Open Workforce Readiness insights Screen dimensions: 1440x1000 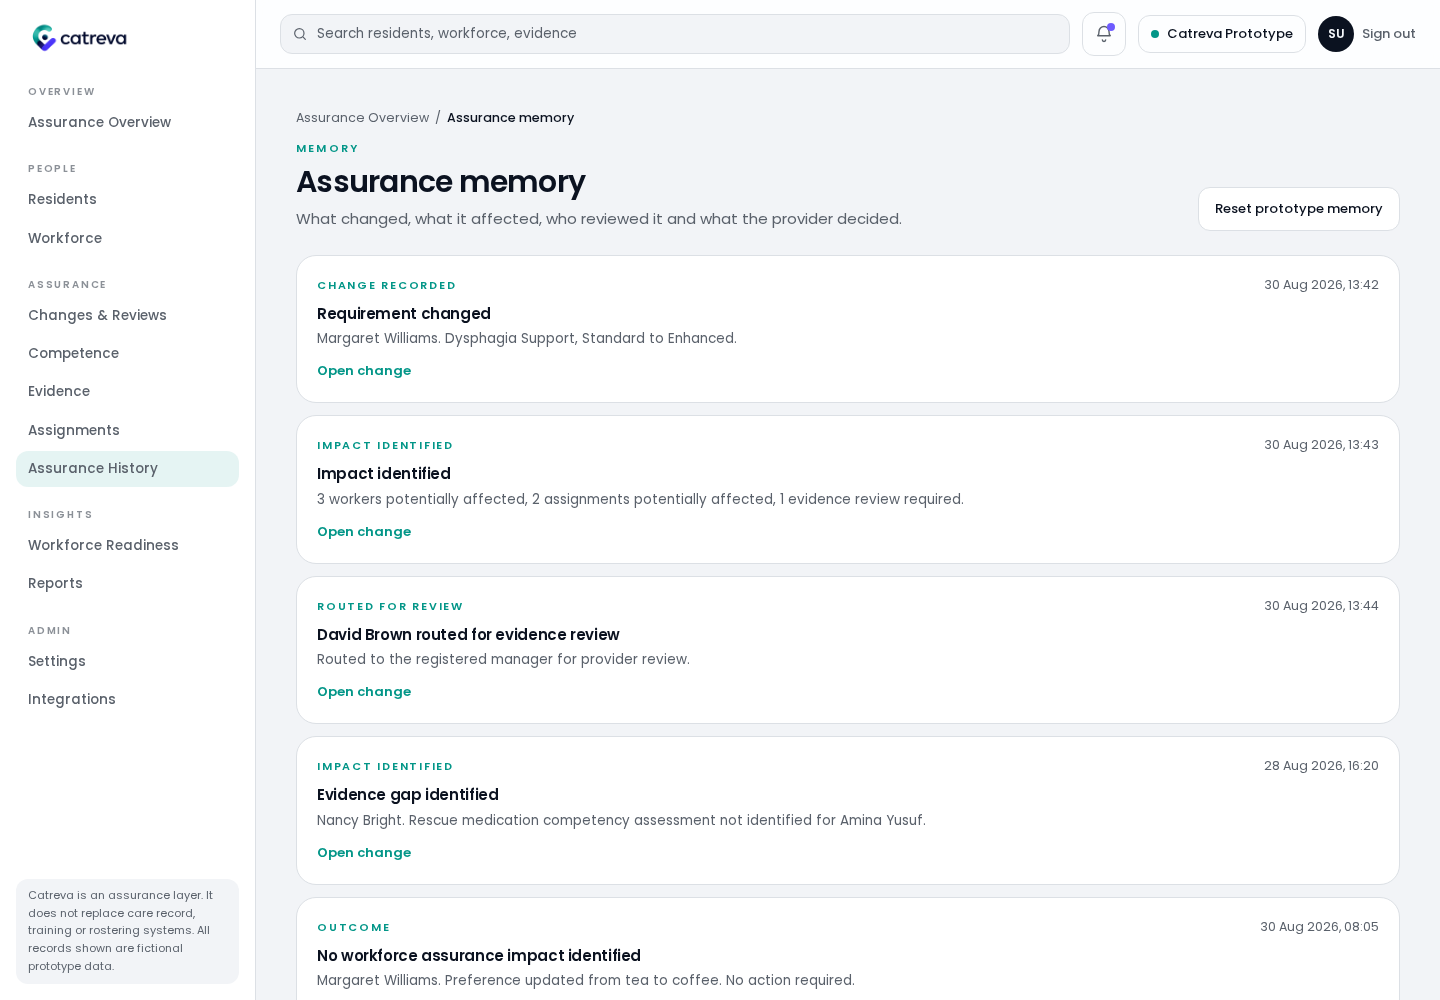tap(127, 545)
